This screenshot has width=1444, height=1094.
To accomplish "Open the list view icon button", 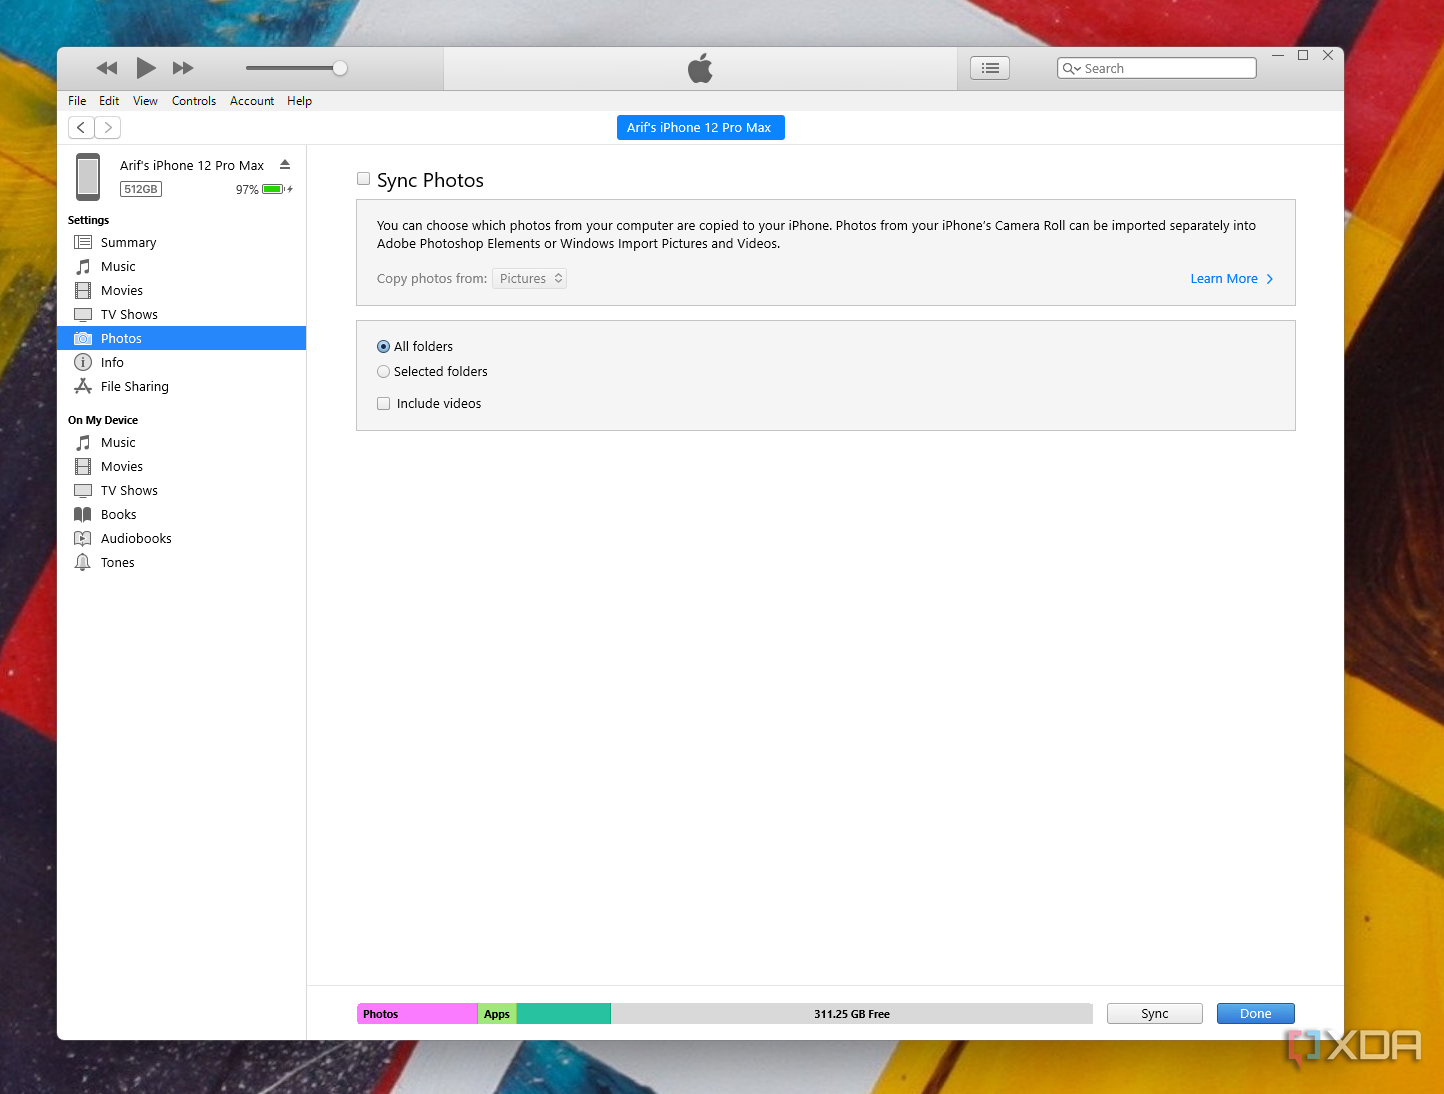I will [x=990, y=68].
